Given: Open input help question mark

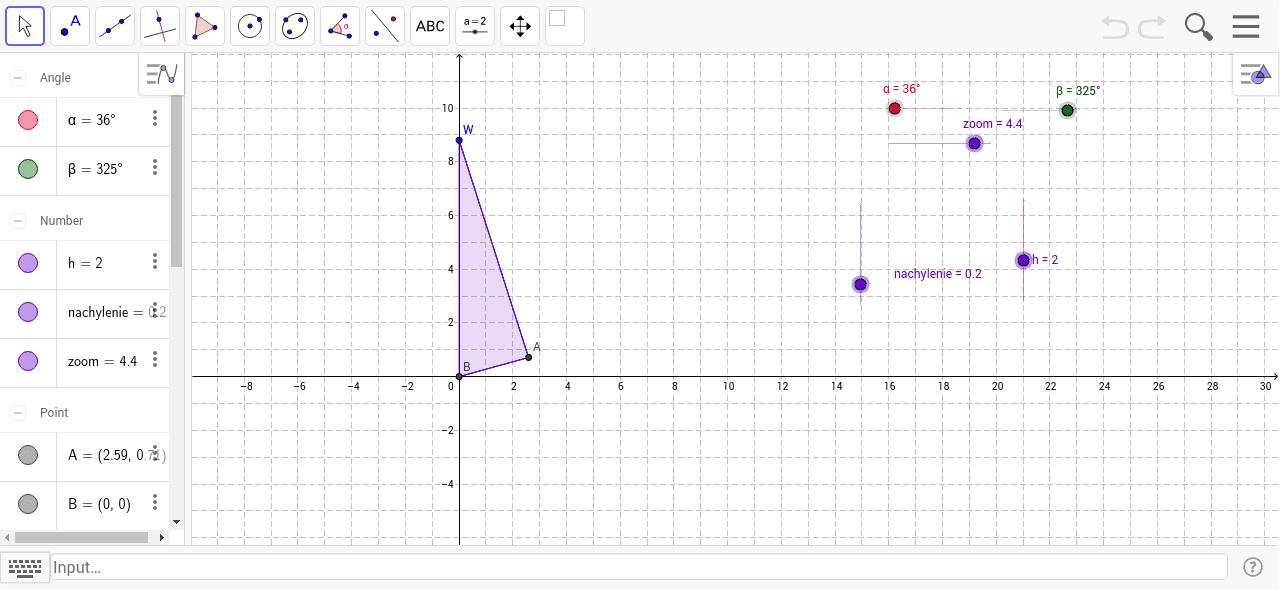Looking at the screenshot, I should pyautogui.click(x=1253, y=567).
